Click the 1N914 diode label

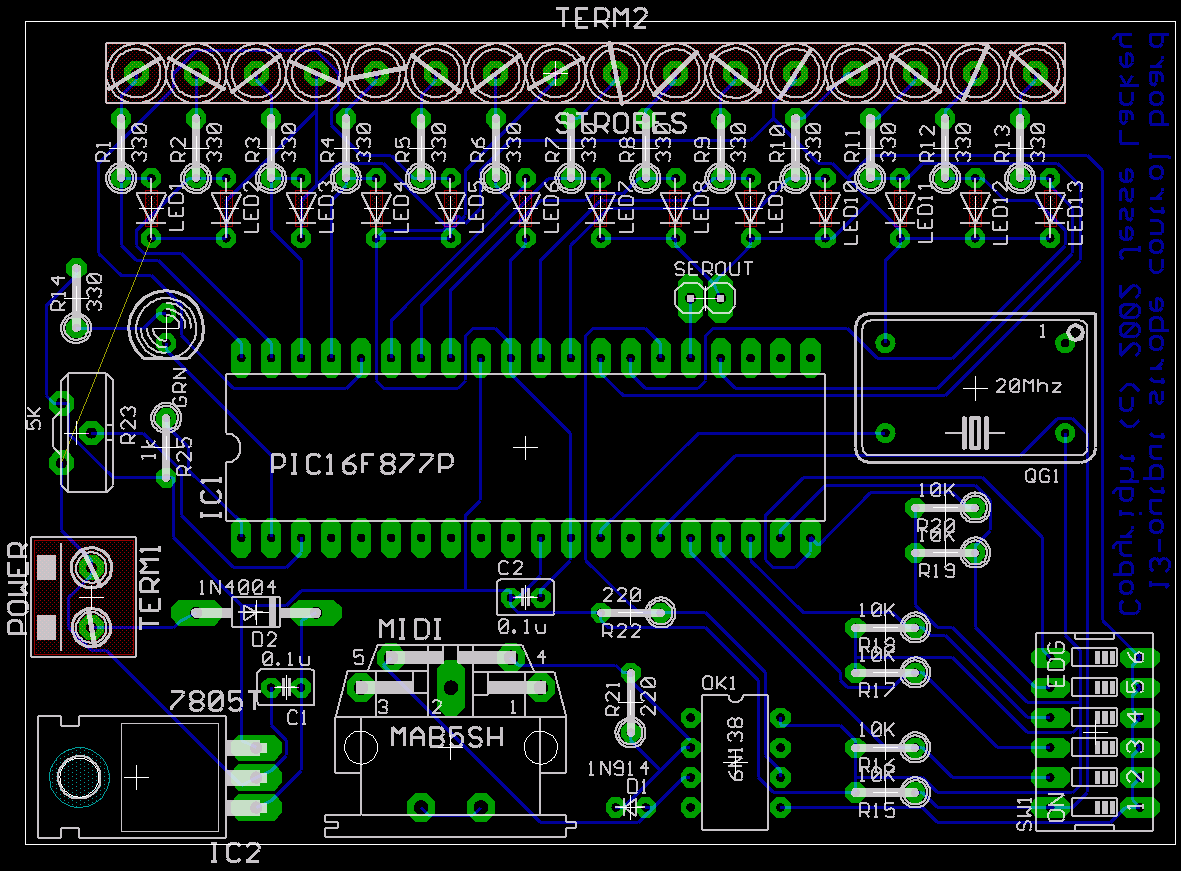click(618, 769)
